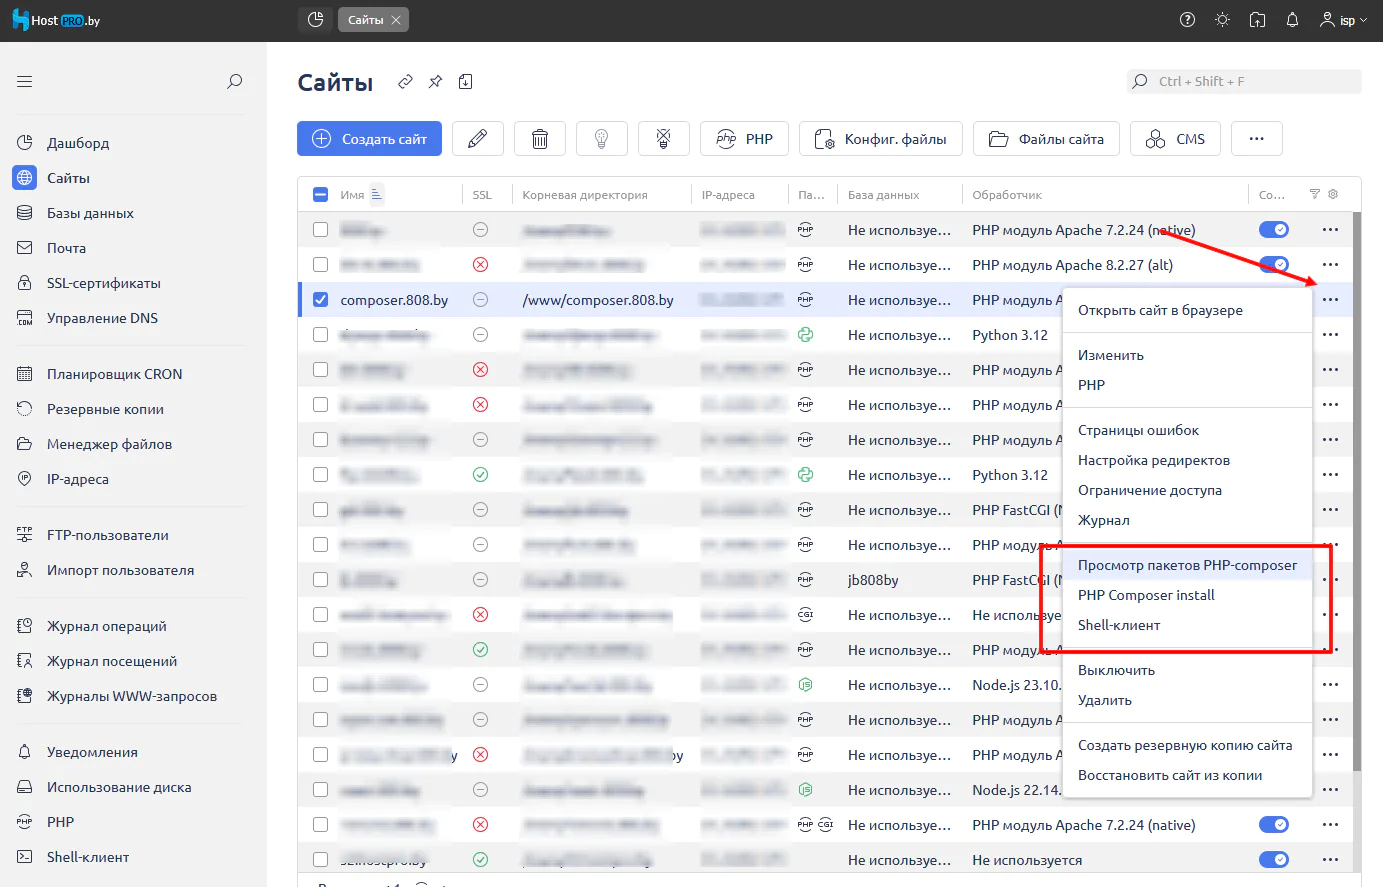Collapse sidebar with hamburger menu icon
1383x887 pixels.
pyautogui.click(x=25, y=81)
